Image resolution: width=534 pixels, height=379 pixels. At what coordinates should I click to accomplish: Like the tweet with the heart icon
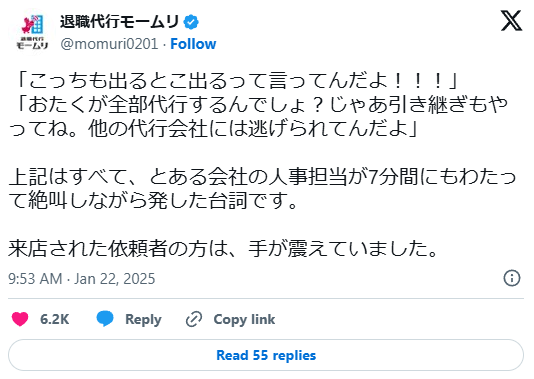pyautogui.click(x=20, y=319)
